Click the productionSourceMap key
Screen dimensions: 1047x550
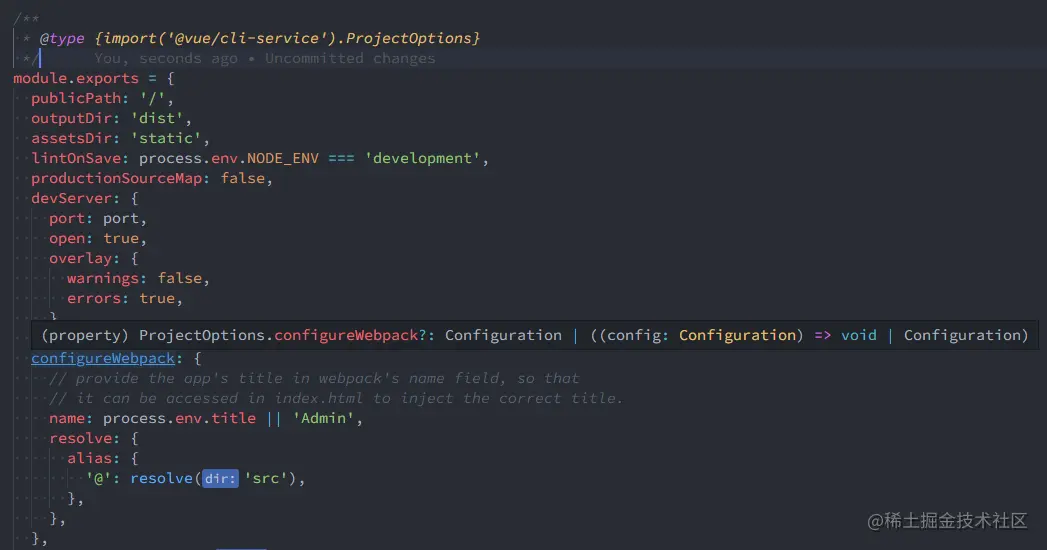(116, 178)
